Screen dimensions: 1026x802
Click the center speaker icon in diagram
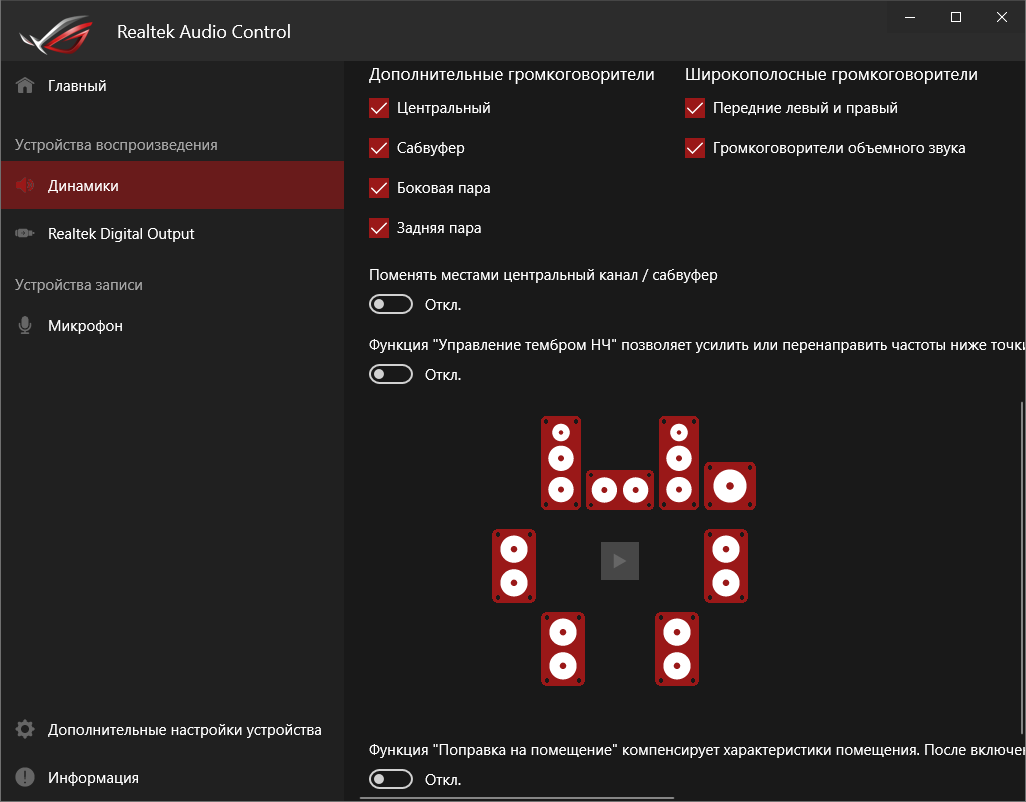pyautogui.click(x=619, y=490)
